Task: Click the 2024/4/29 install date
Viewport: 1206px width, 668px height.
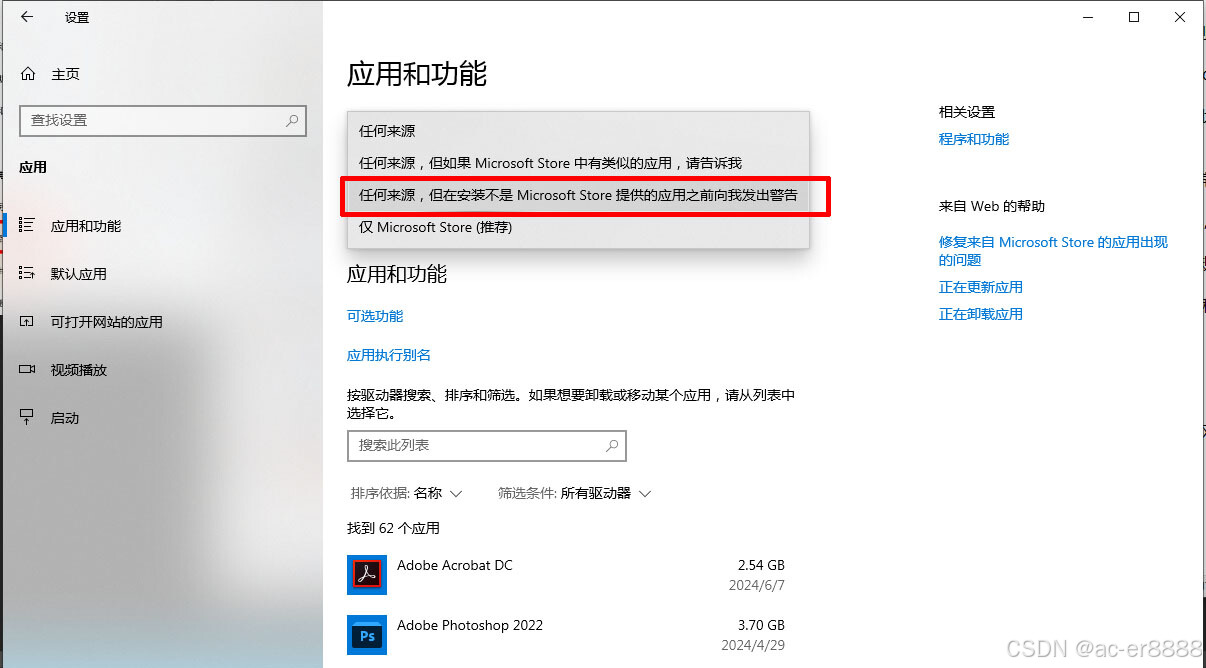Action: [753, 645]
